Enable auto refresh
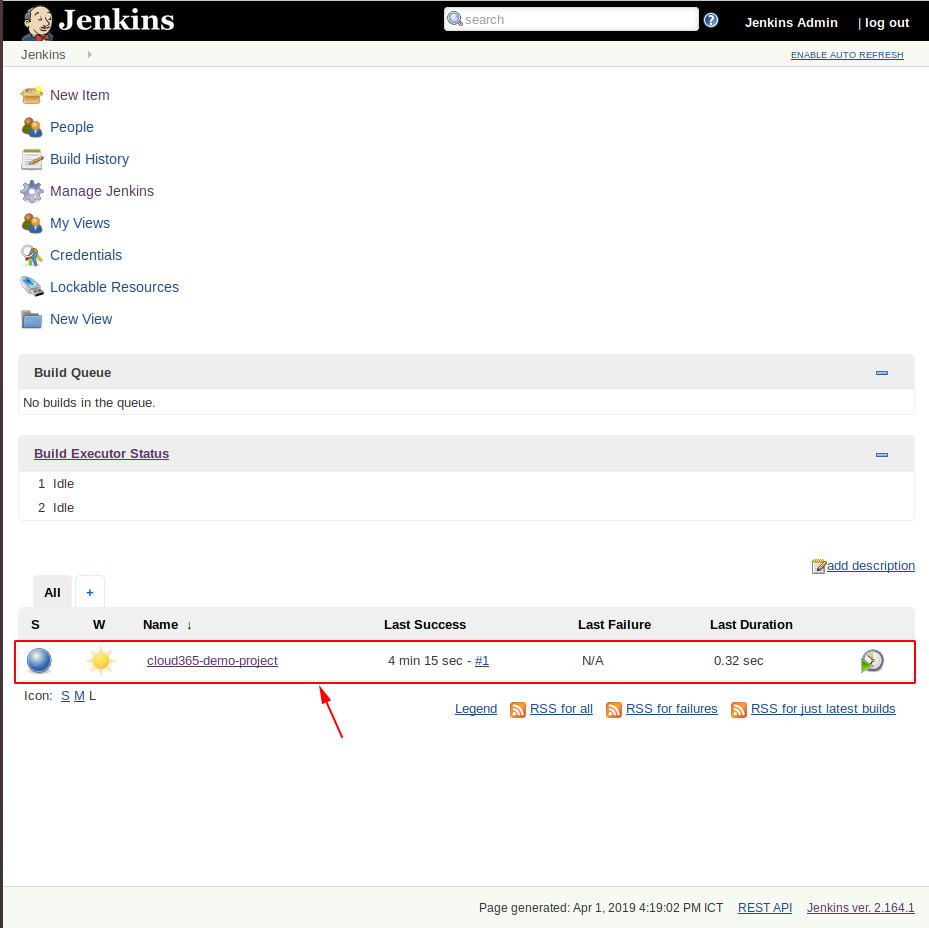The width and height of the screenshot is (929, 928). point(847,55)
